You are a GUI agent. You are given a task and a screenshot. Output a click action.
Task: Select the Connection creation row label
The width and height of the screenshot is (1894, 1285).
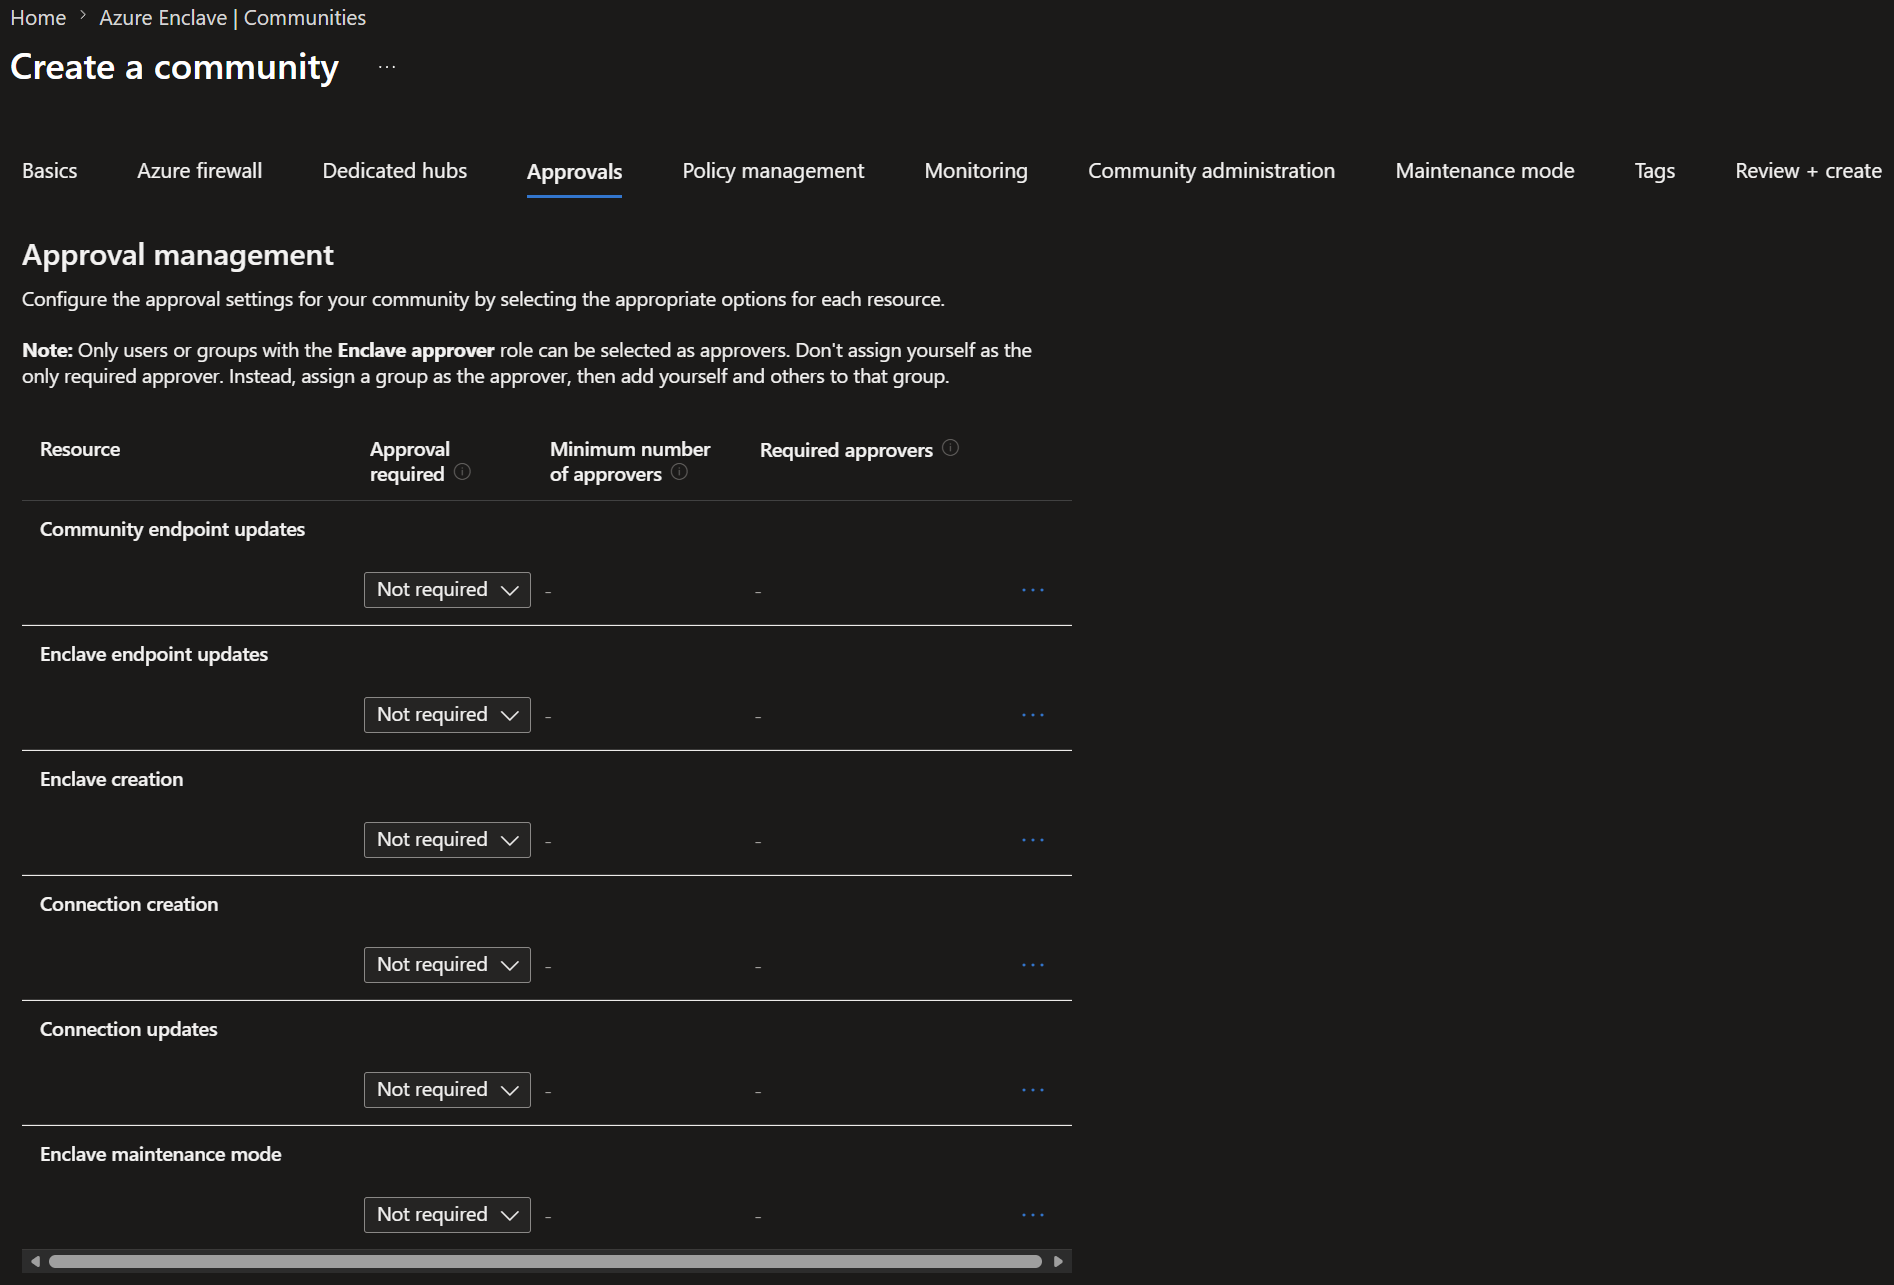[129, 904]
